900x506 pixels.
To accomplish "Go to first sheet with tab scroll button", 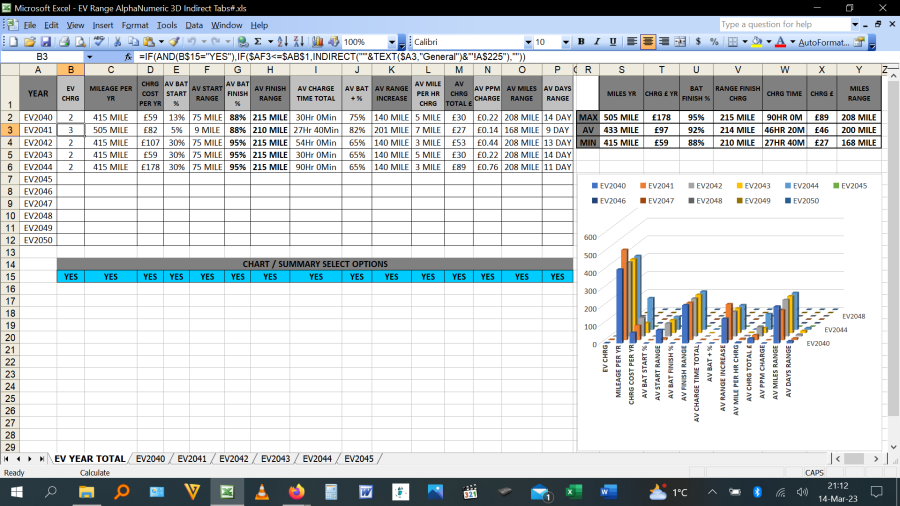I will tap(6, 459).
